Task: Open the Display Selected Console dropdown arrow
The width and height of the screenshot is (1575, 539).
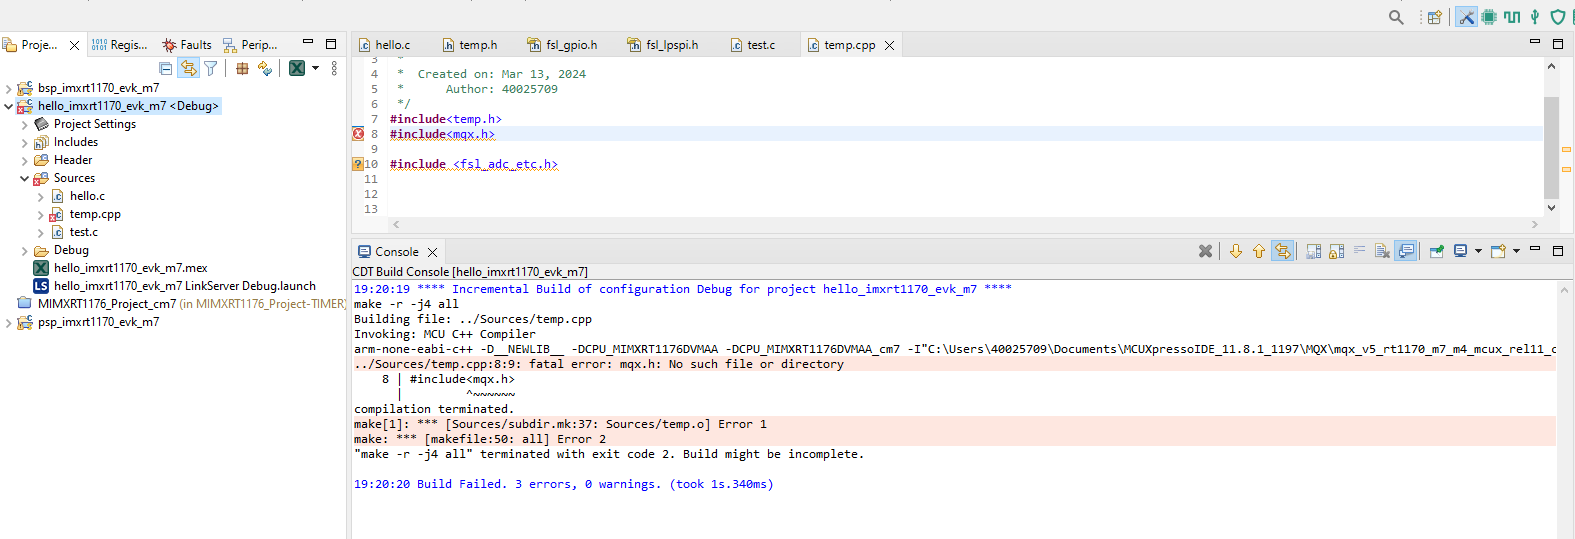Action: [1478, 251]
